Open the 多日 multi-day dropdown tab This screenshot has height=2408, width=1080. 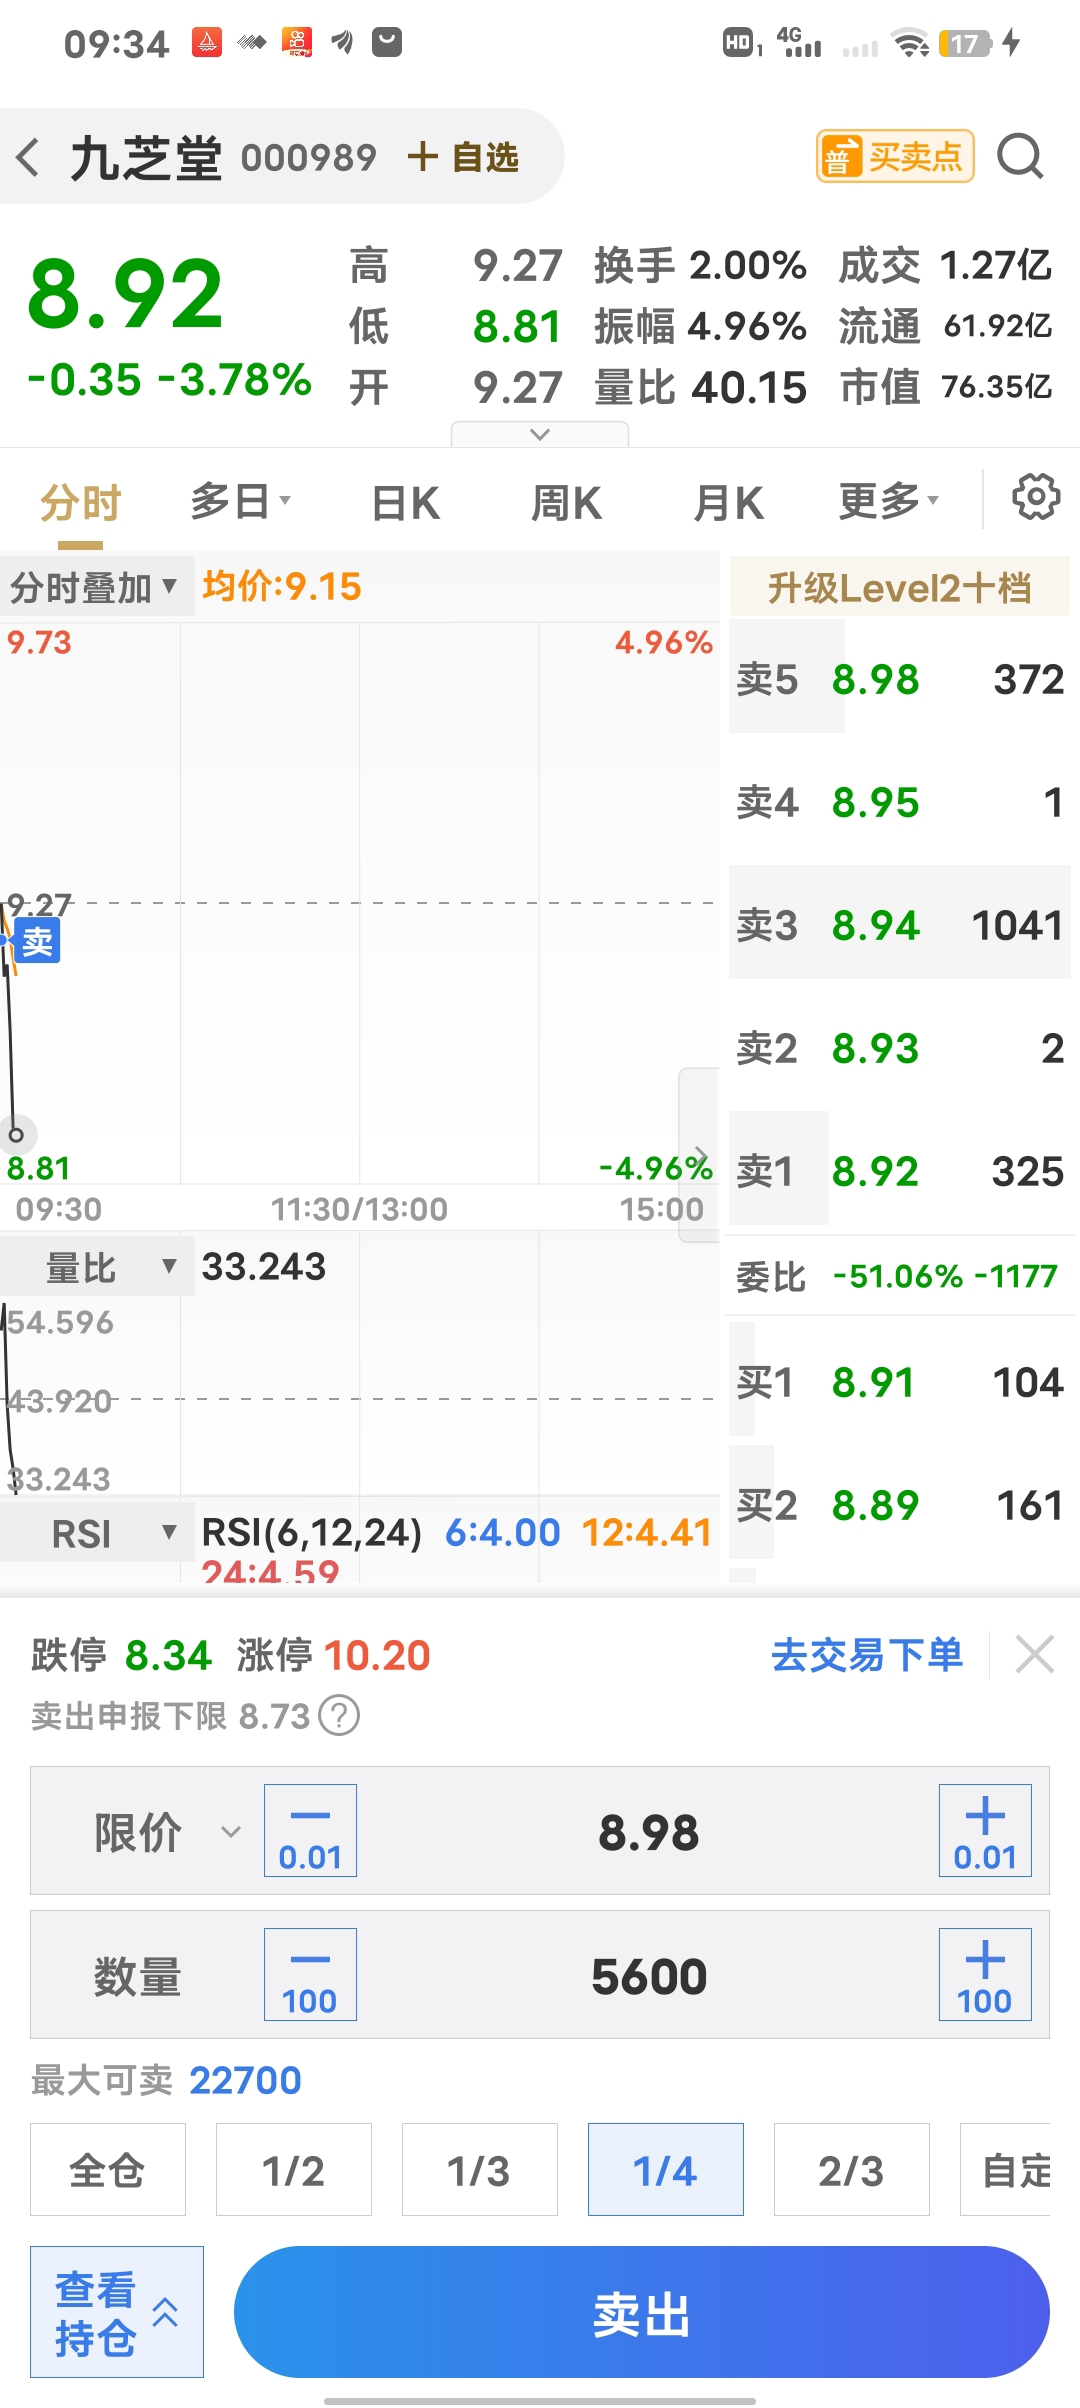240,501
